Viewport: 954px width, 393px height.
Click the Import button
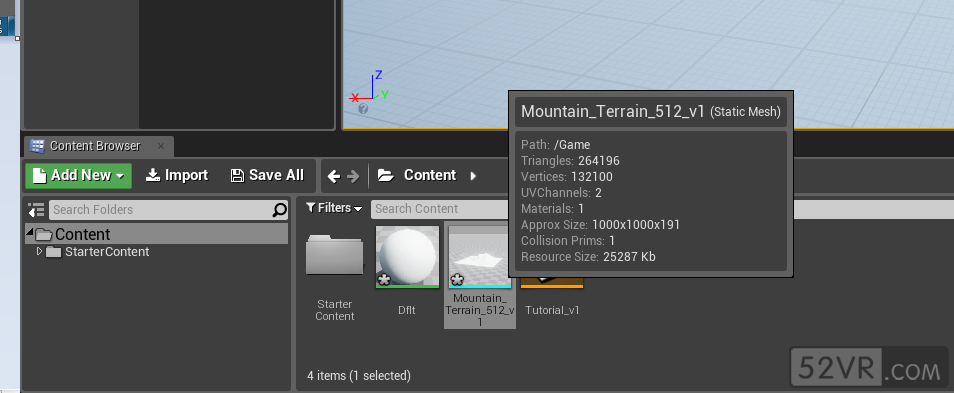click(178, 175)
